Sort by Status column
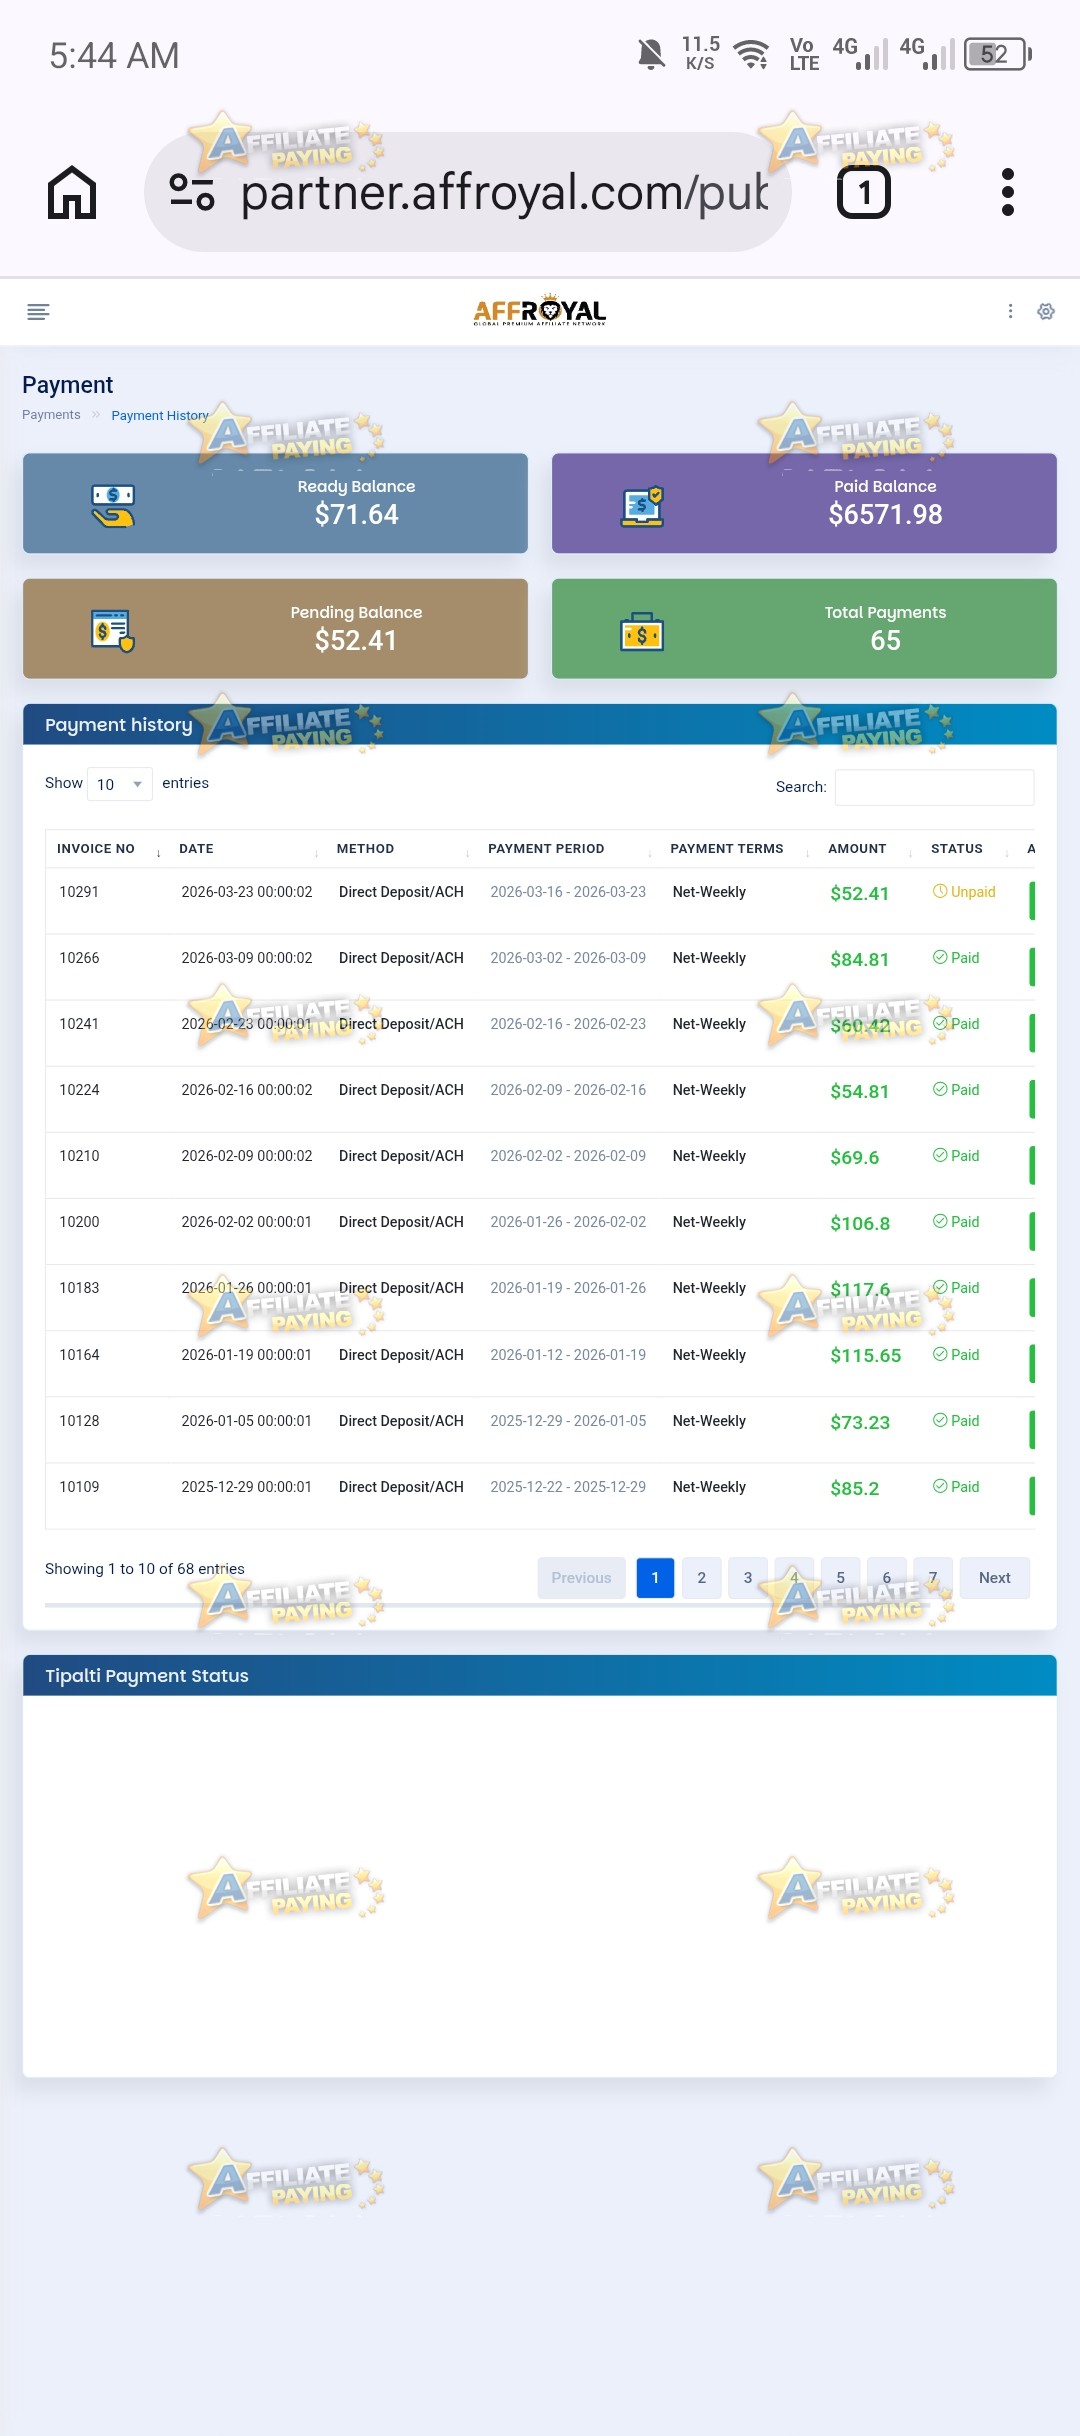The width and height of the screenshot is (1080, 2436). (x=968, y=848)
